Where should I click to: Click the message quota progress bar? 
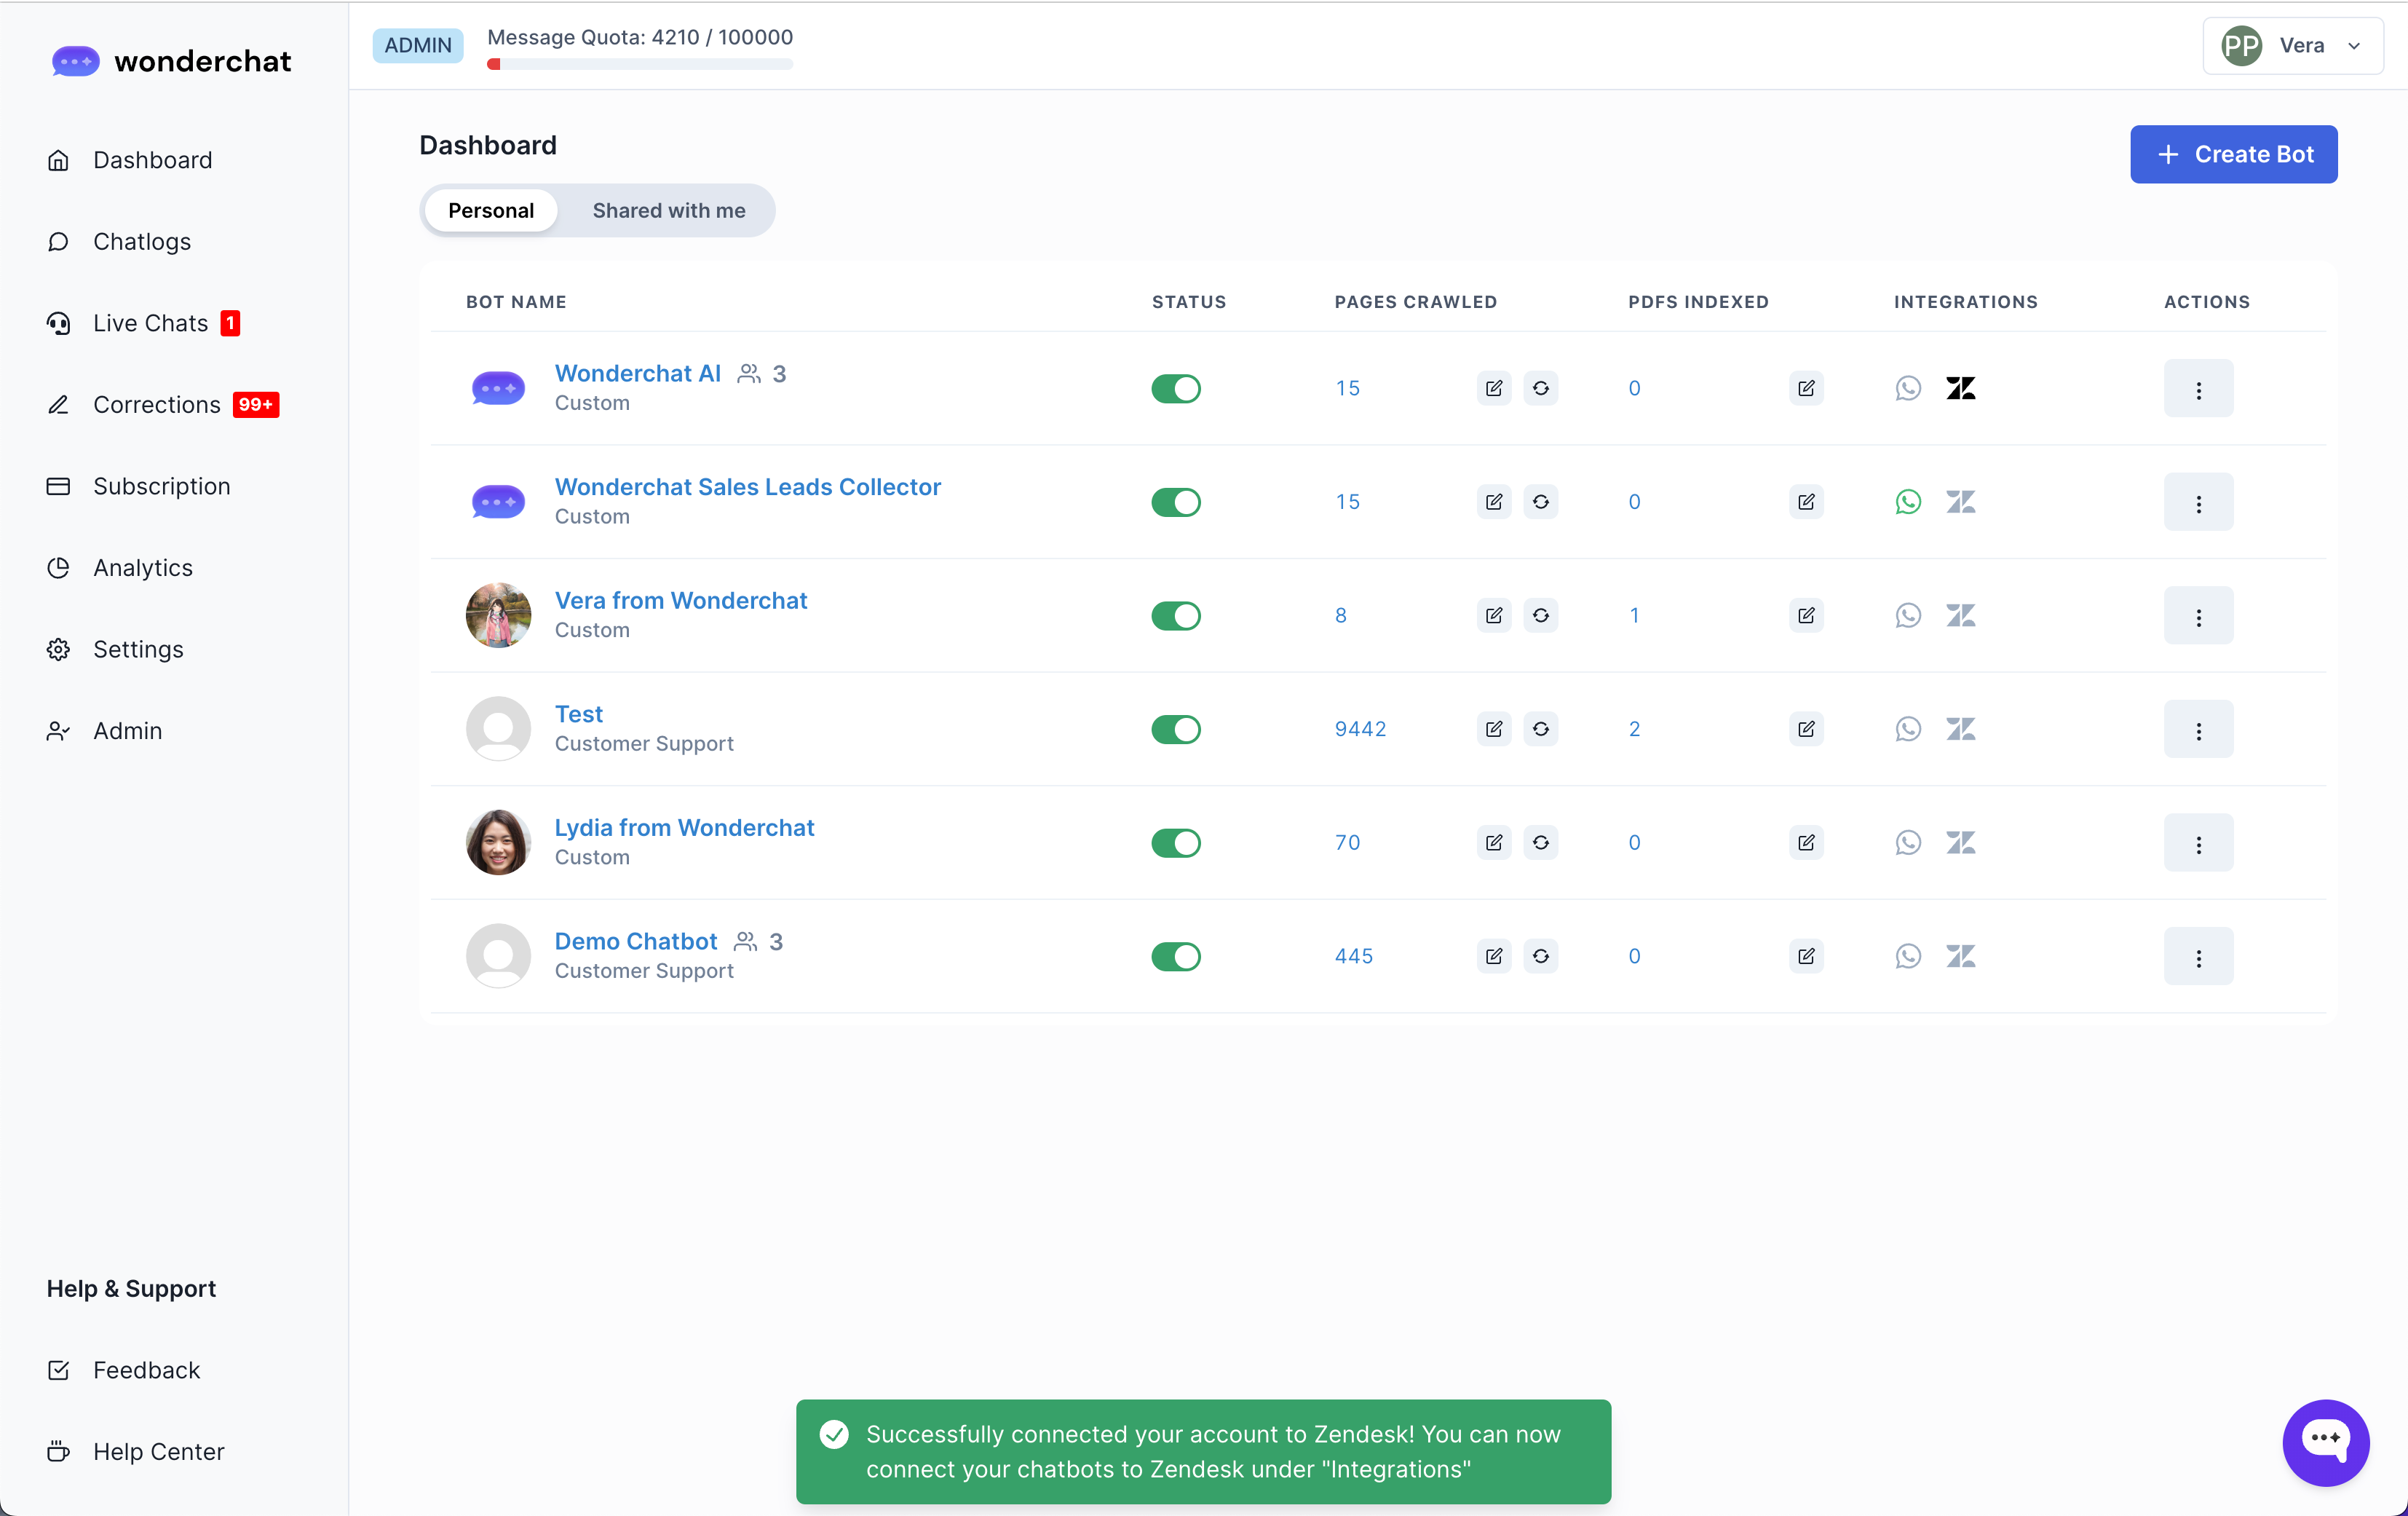point(640,64)
